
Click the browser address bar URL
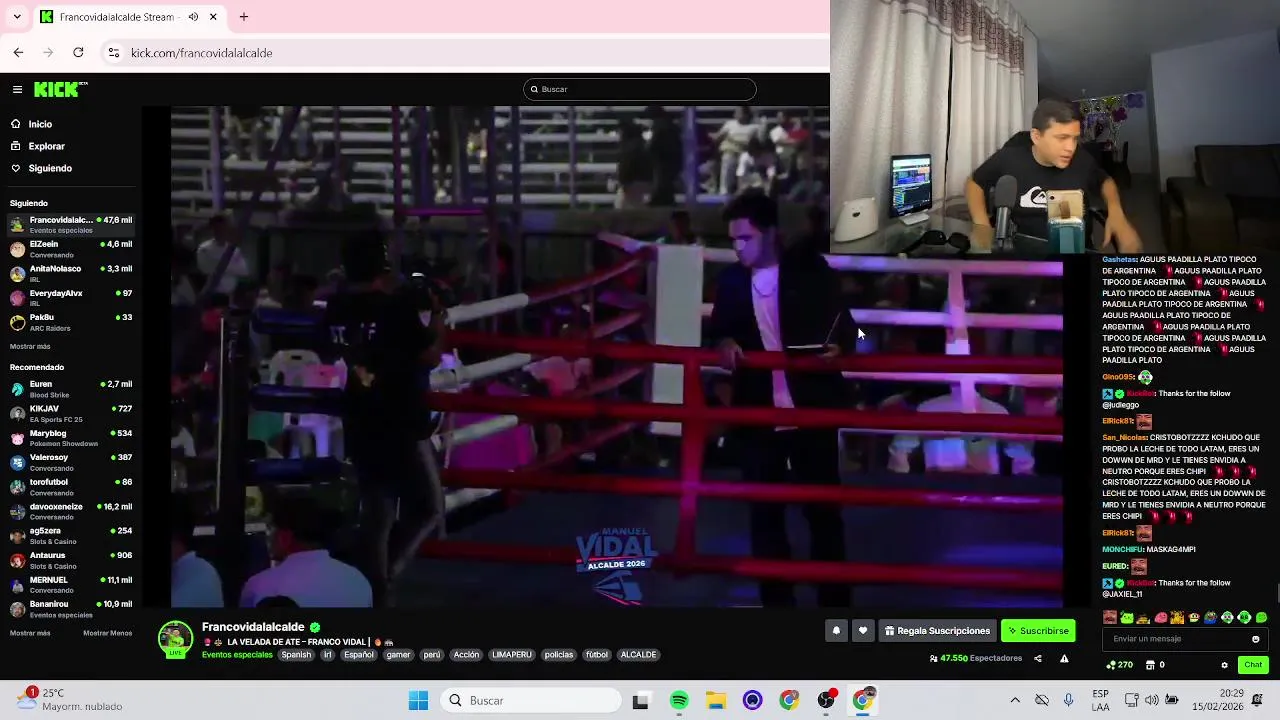(x=201, y=53)
